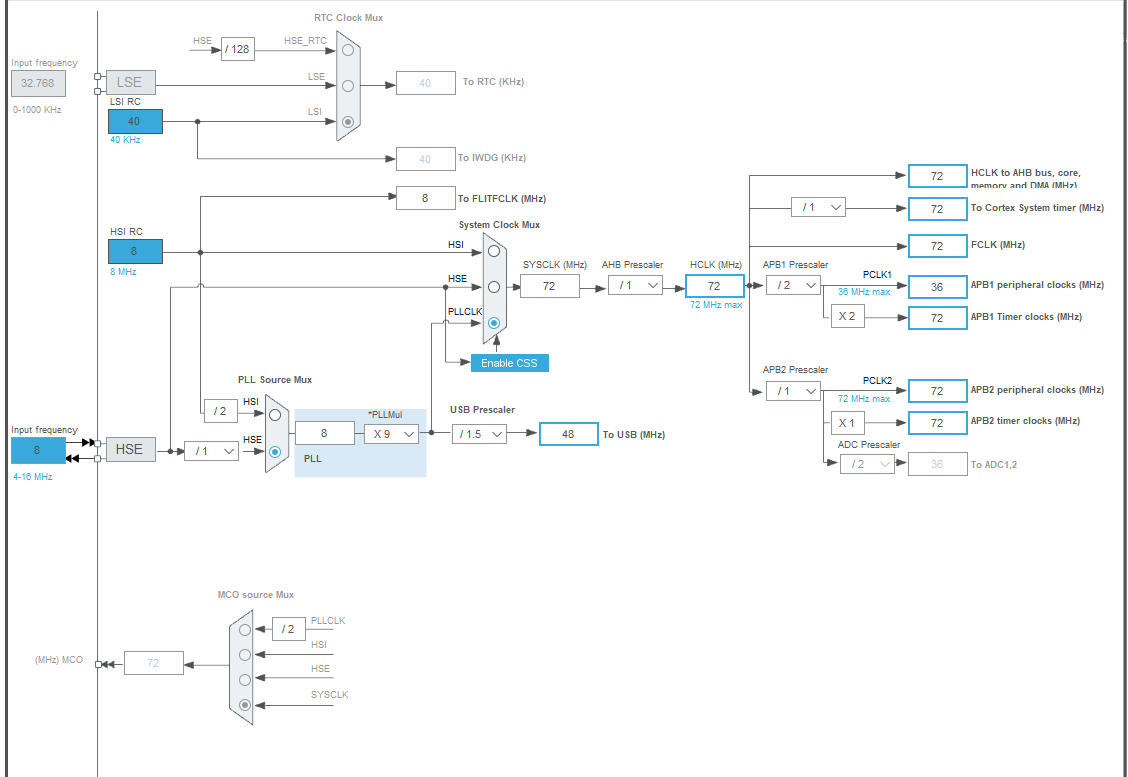Click the HSE input frequency field

click(x=38, y=450)
